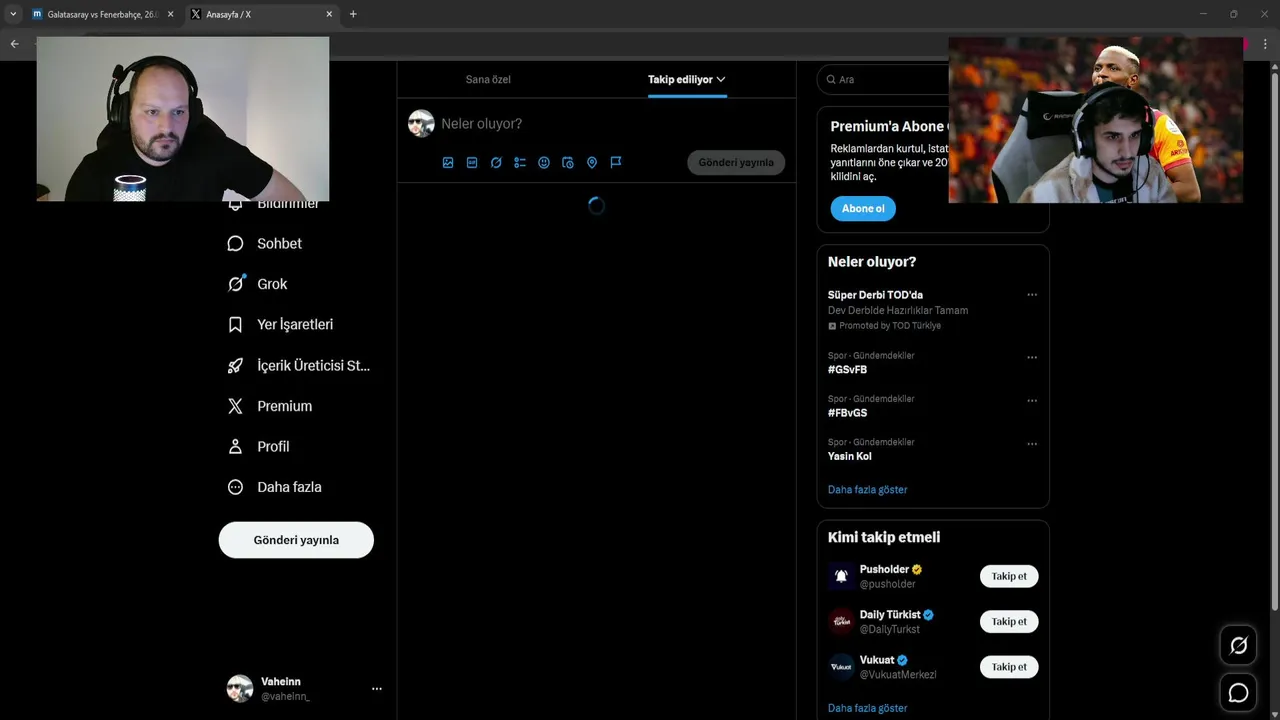1280x720 pixels.
Task: Open Süper Derbi TOD'da promoted trend
Action: 875,295
